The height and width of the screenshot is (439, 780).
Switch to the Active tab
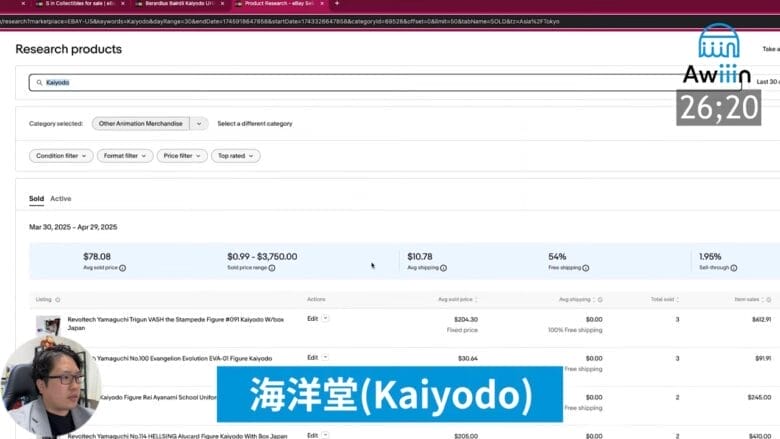pyautogui.click(x=61, y=199)
